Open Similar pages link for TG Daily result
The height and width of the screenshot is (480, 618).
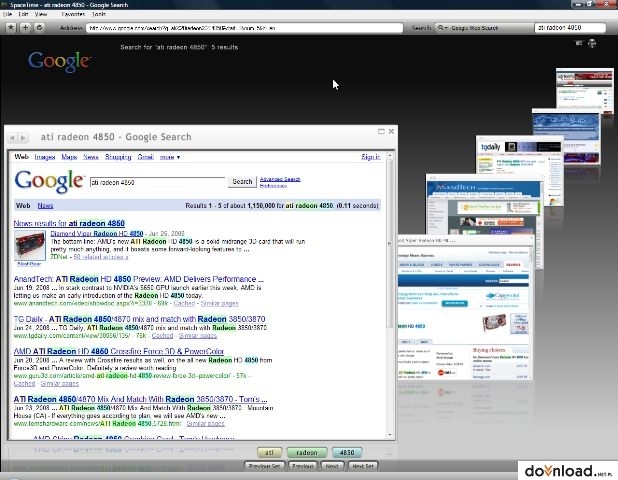(198, 336)
